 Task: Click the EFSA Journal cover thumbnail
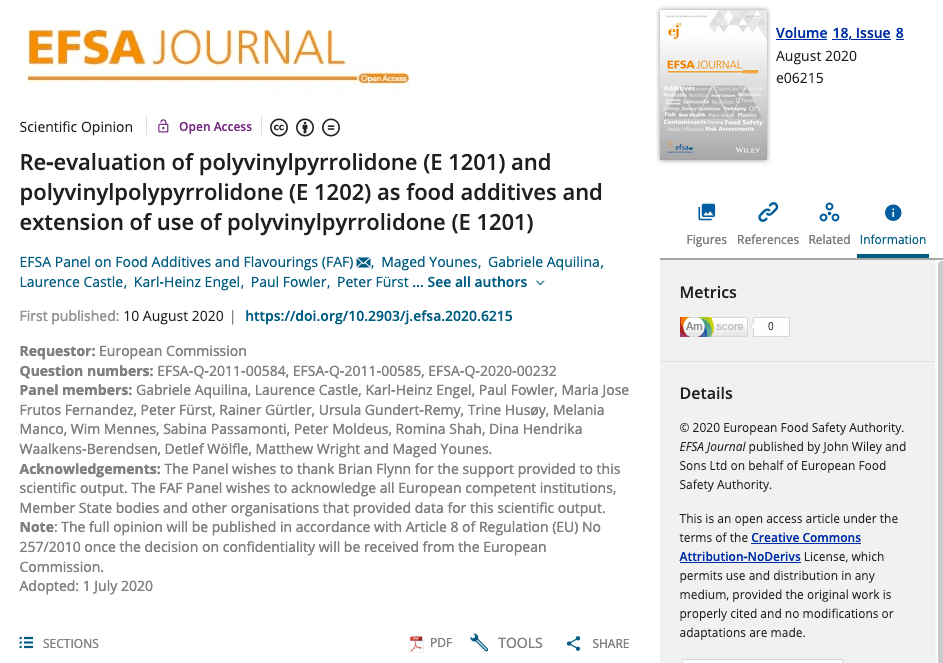coord(713,84)
